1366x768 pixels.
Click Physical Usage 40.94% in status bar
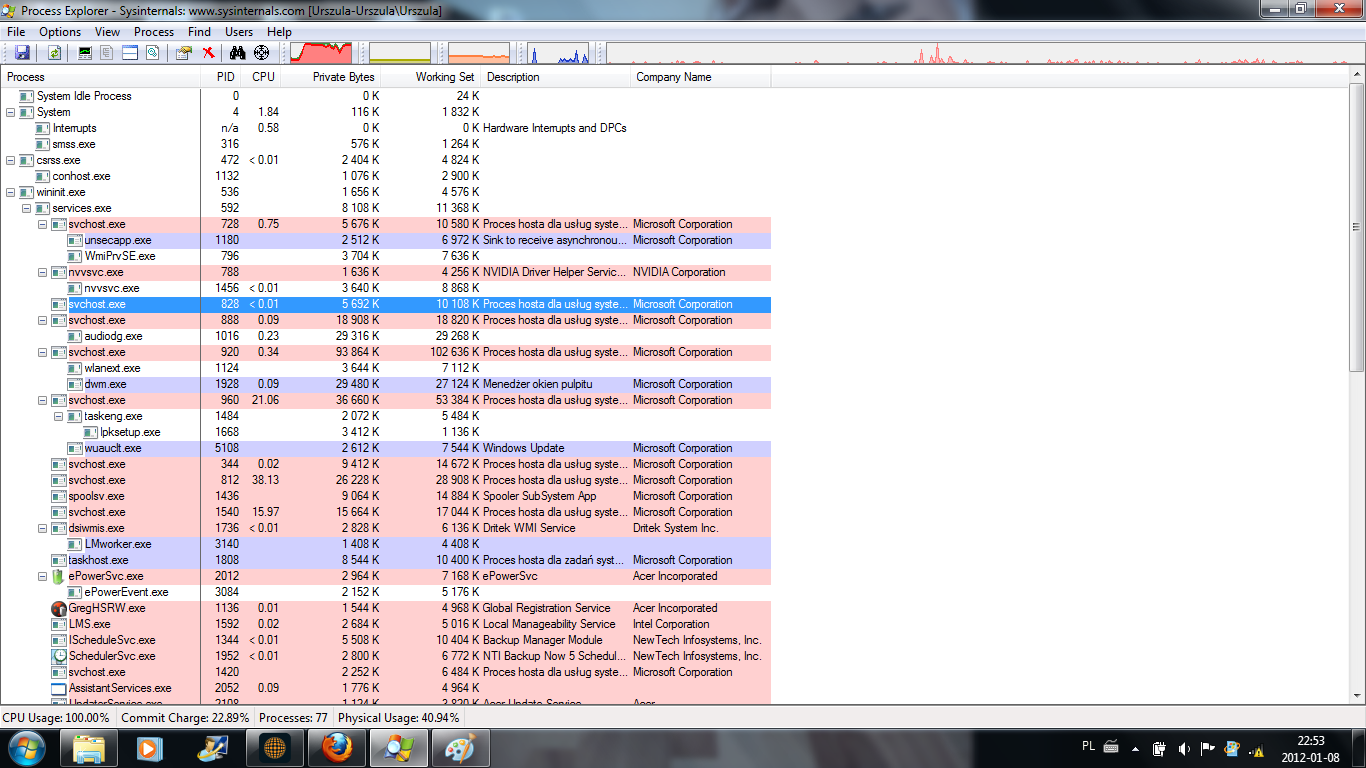(399, 718)
